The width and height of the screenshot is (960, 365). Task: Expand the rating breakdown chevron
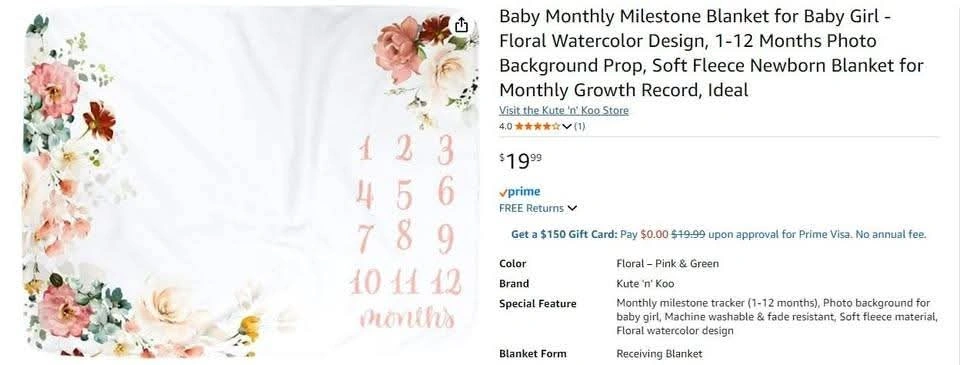pyautogui.click(x=566, y=127)
